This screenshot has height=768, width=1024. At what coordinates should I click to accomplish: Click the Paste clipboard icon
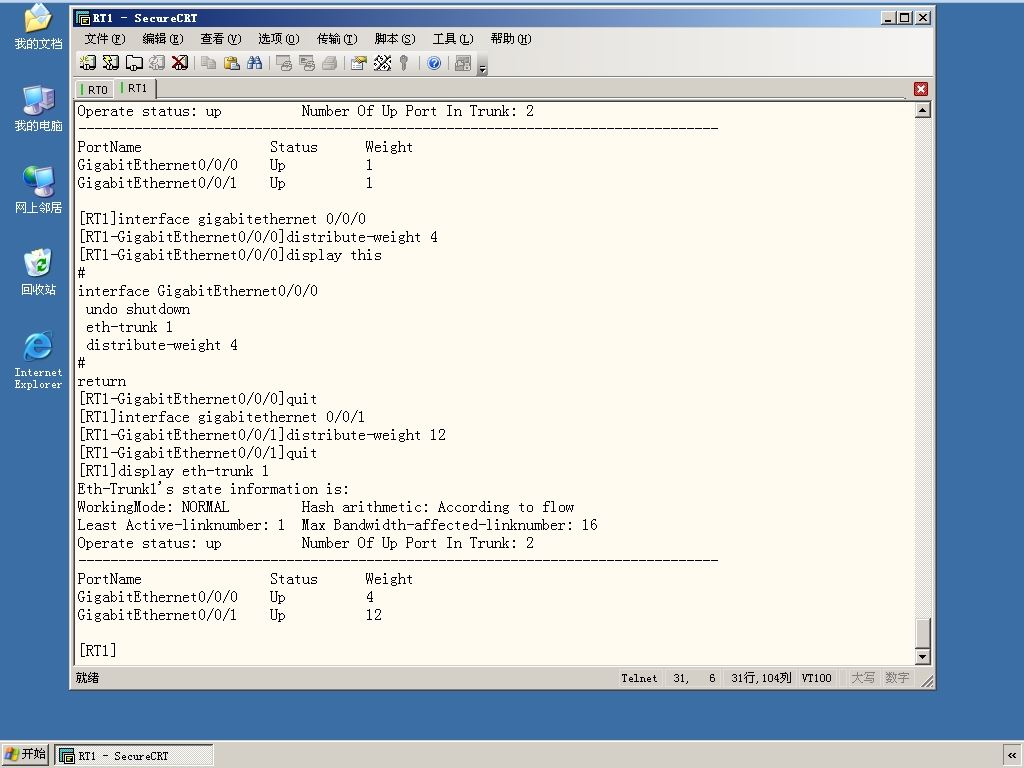pyautogui.click(x=231, y=63)
